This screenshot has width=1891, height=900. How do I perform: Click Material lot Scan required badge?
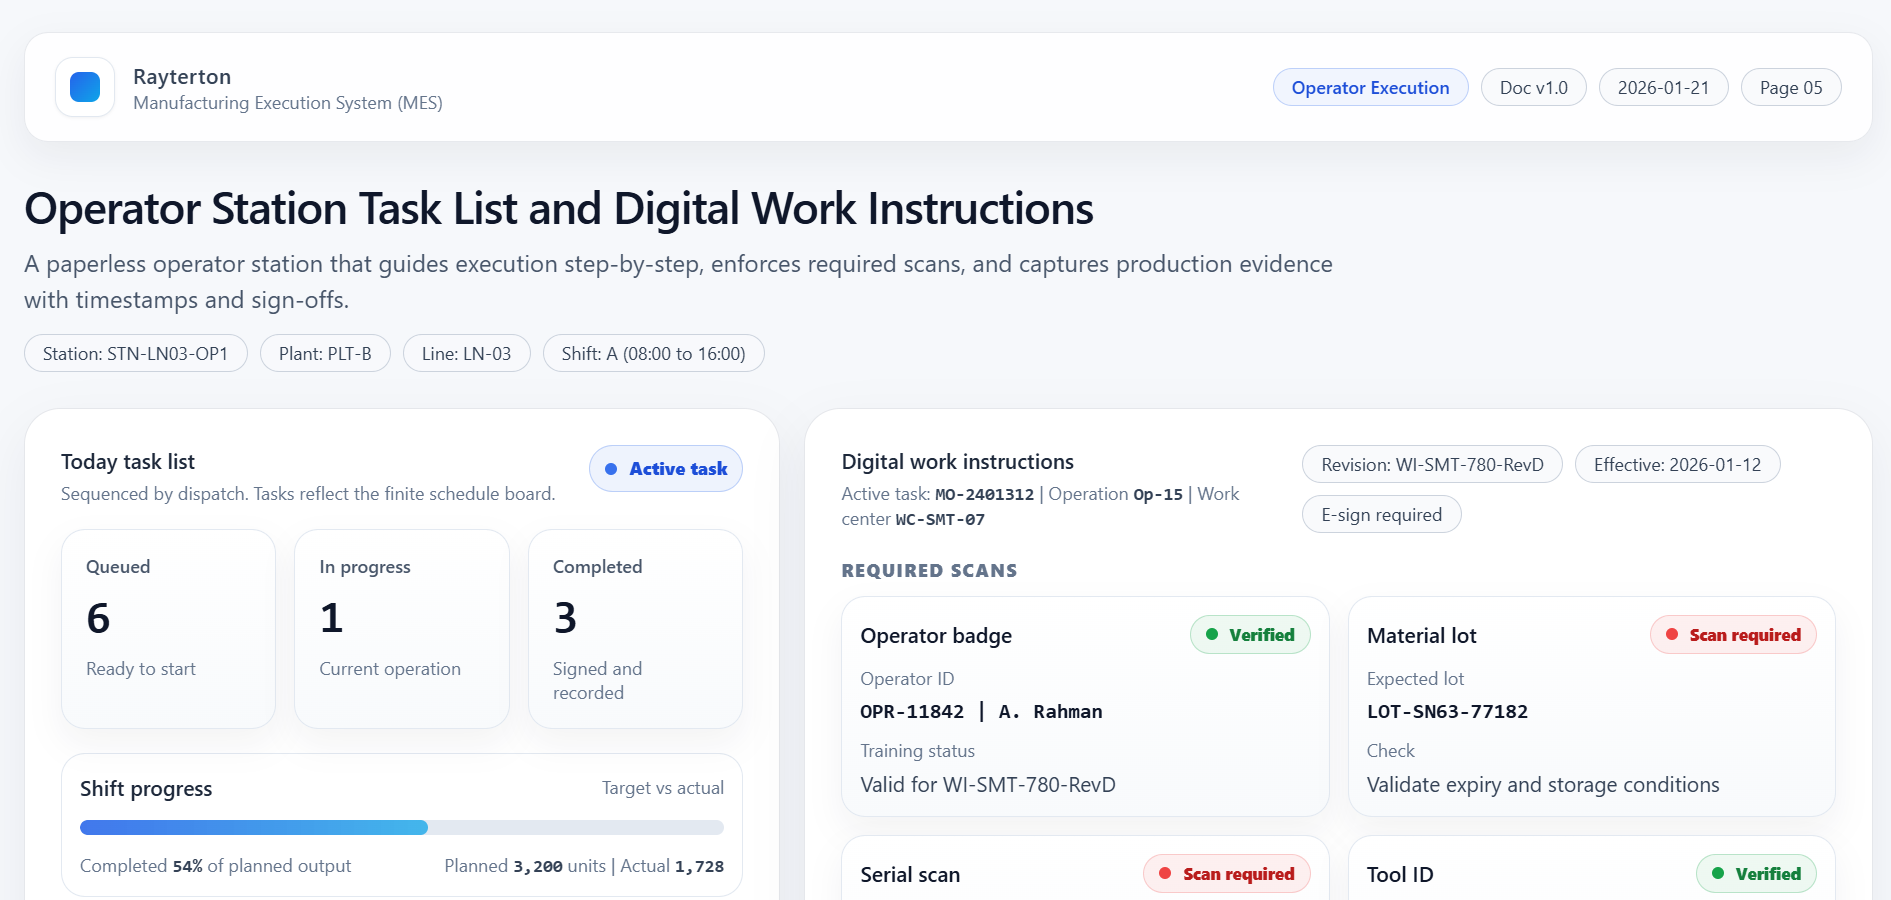point(1732,635)
